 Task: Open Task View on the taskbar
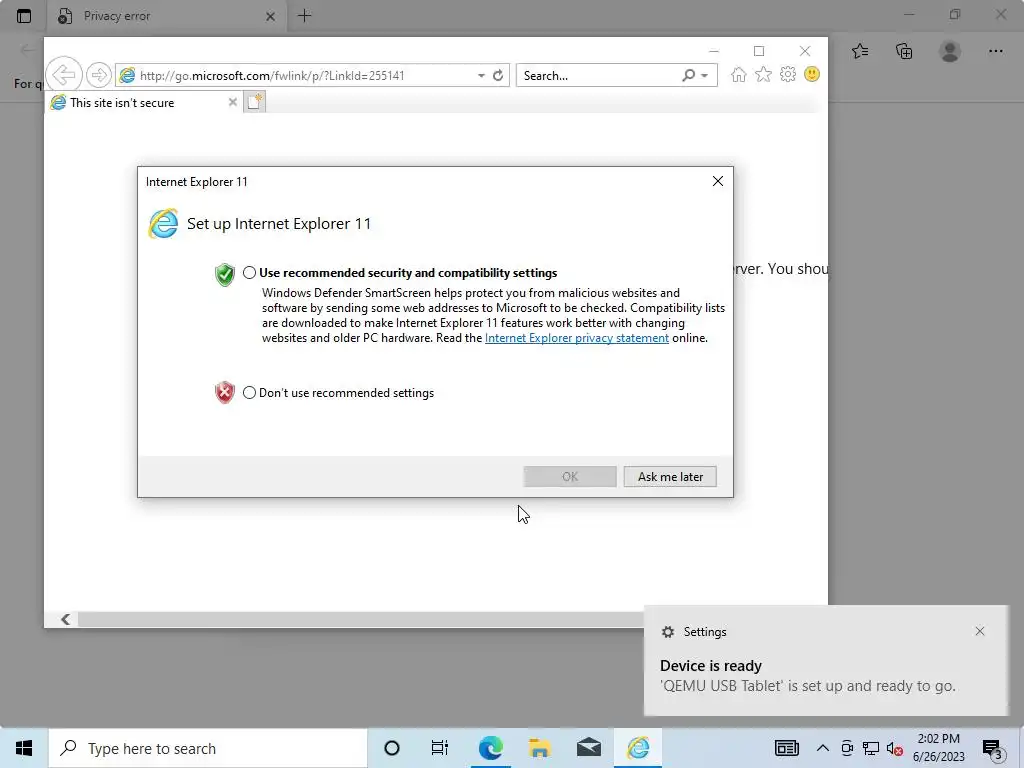tap(440, 748)
